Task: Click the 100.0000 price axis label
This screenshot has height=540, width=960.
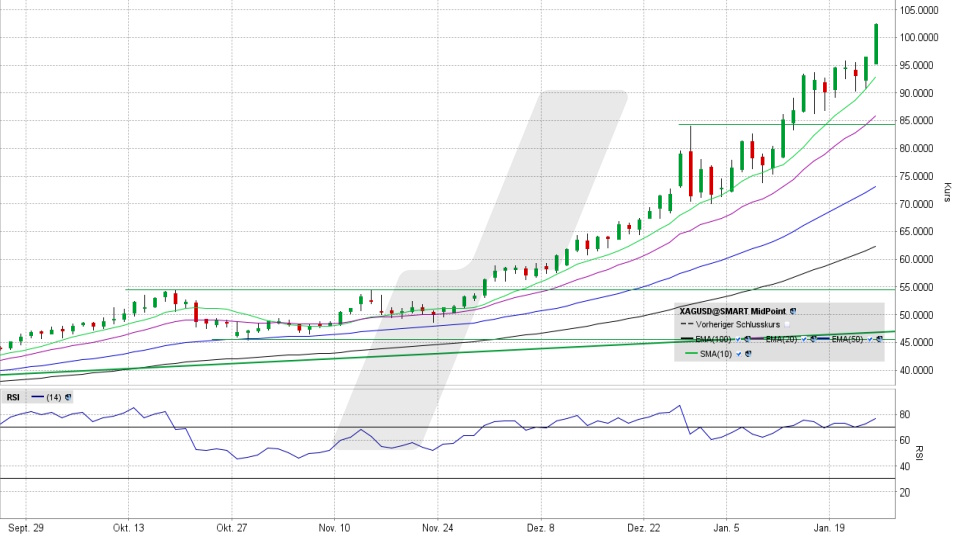Action: coord(918,38)
